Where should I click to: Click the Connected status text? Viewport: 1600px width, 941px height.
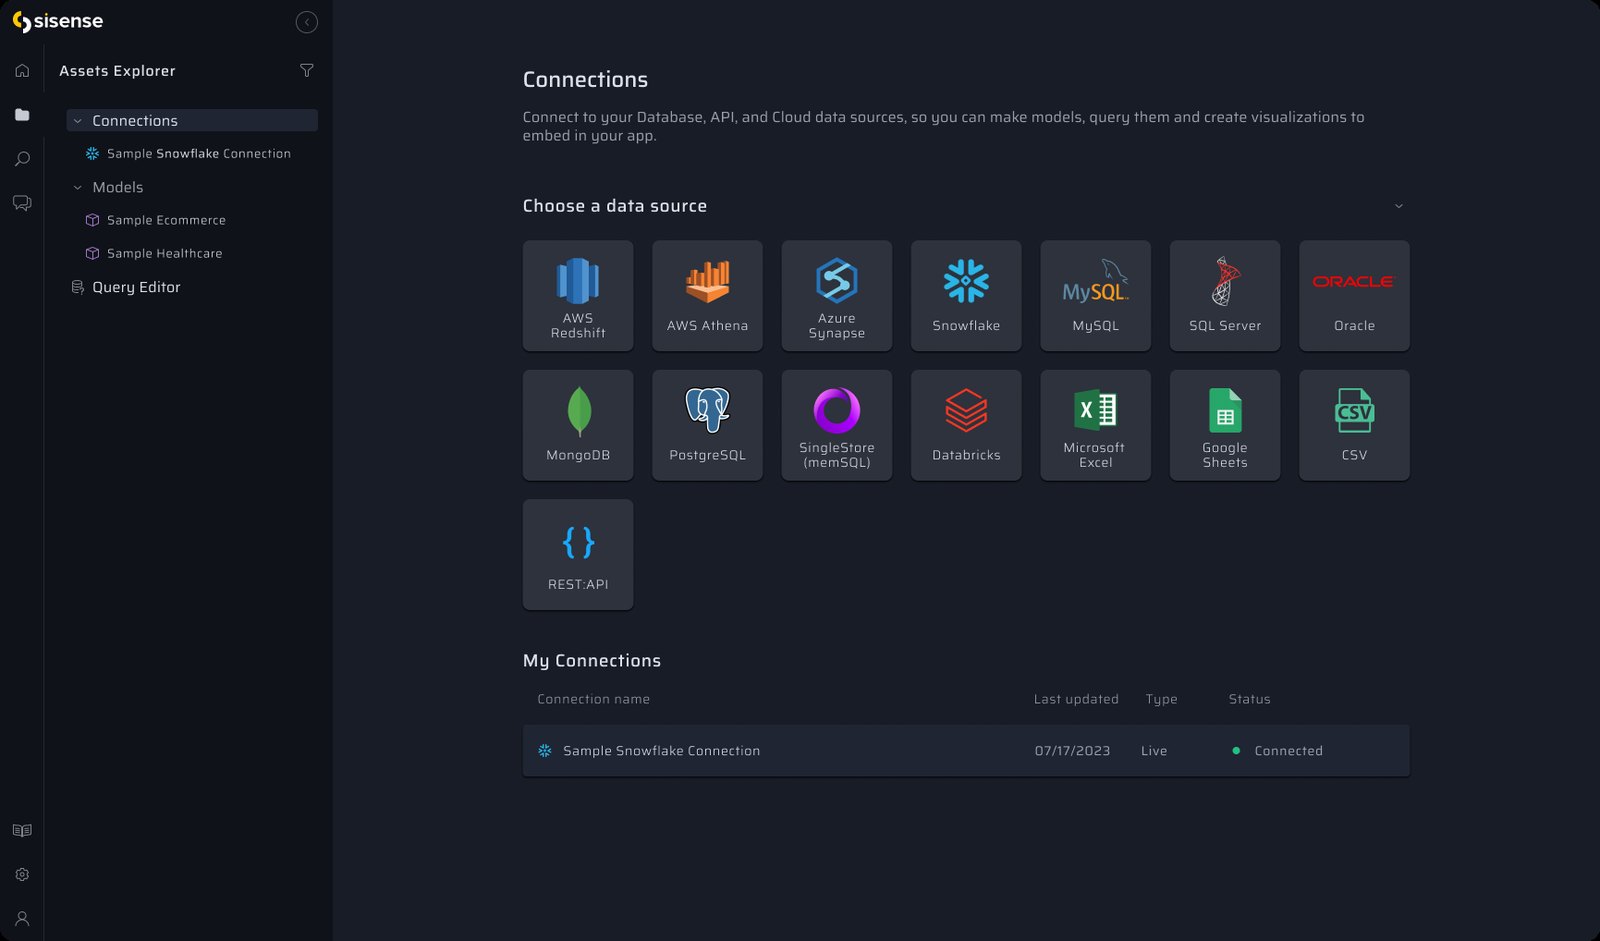point(1288,751)
